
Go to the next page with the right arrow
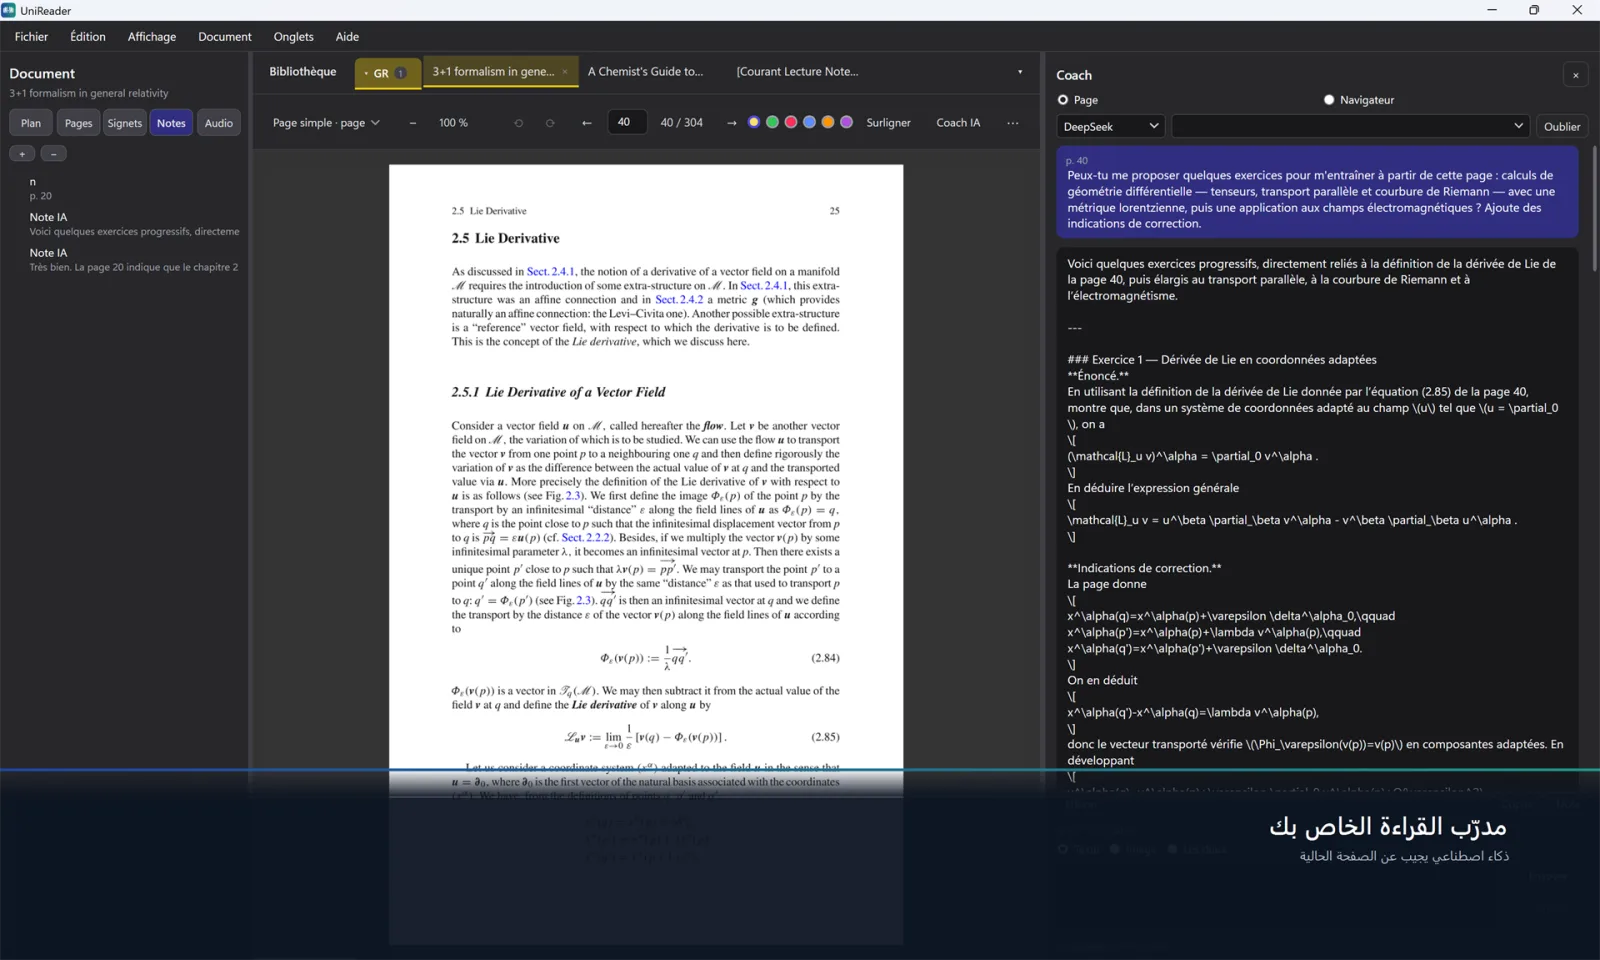(x=731, y=123)
